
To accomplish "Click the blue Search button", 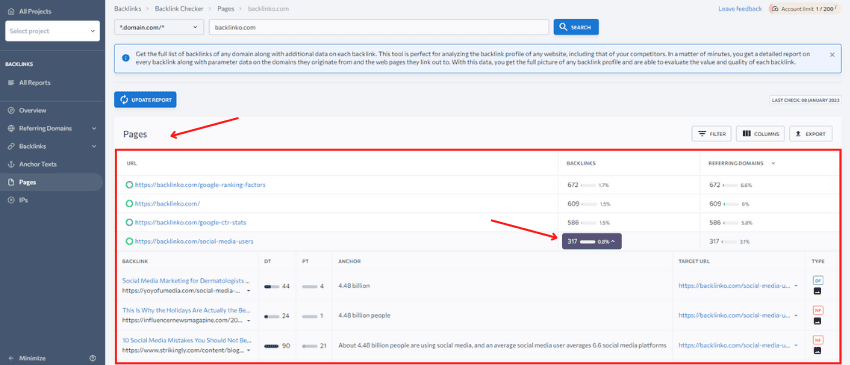I will point(576,27).
